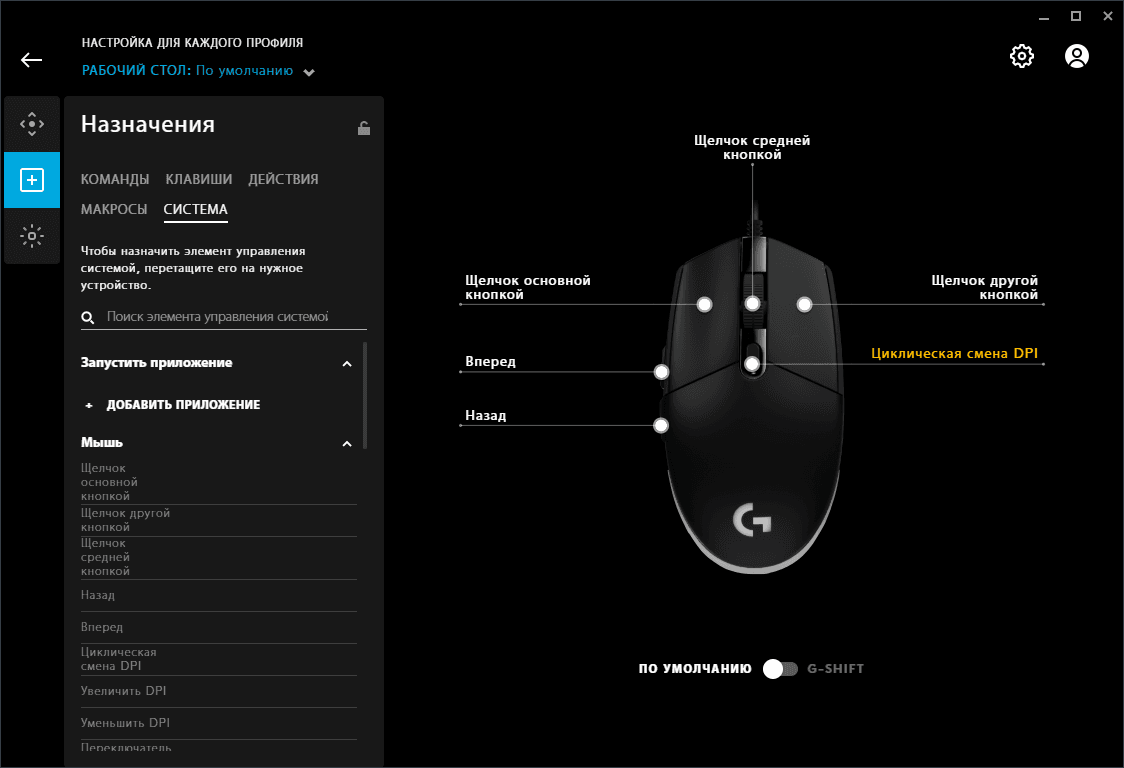Switch to the ДЕЙСТВИЯ tab
The width and height of the screenshot is (1124, 768).
coord(283,179)
